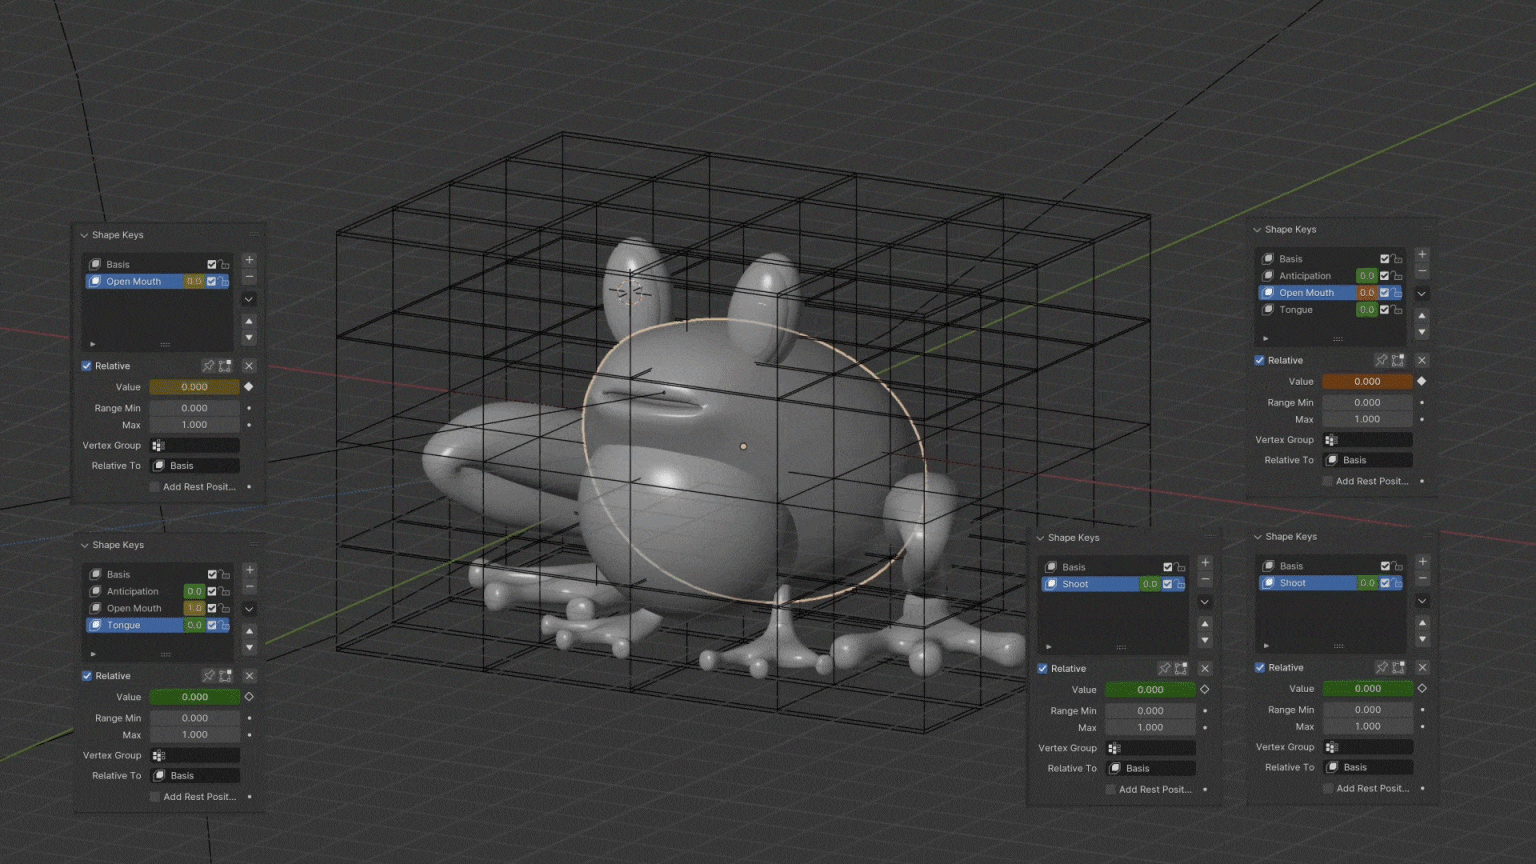
Task: Click Max field in the orange-value panel
Action: pos(1368,419)
